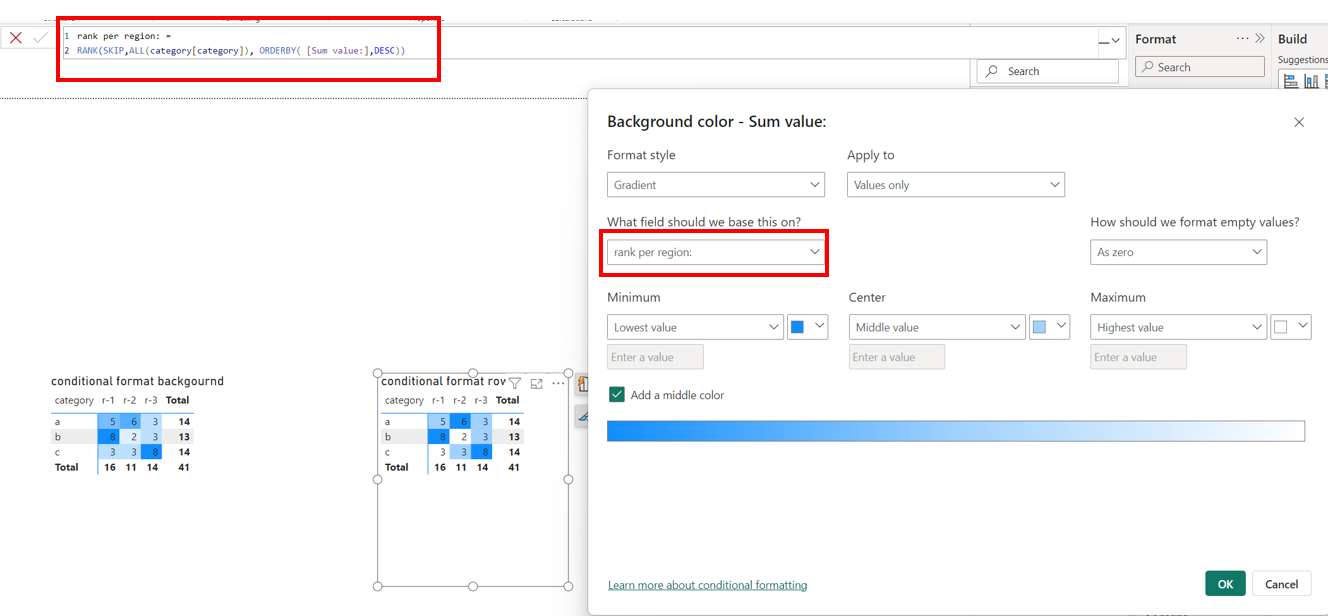The image size is (1328, 616).
Task: Click the Build pane title
Action: [x=1292, y=39]
